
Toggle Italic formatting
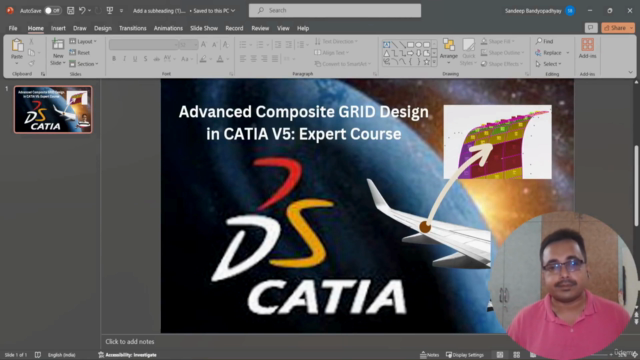pyautogui.click(x=124, y=59)
